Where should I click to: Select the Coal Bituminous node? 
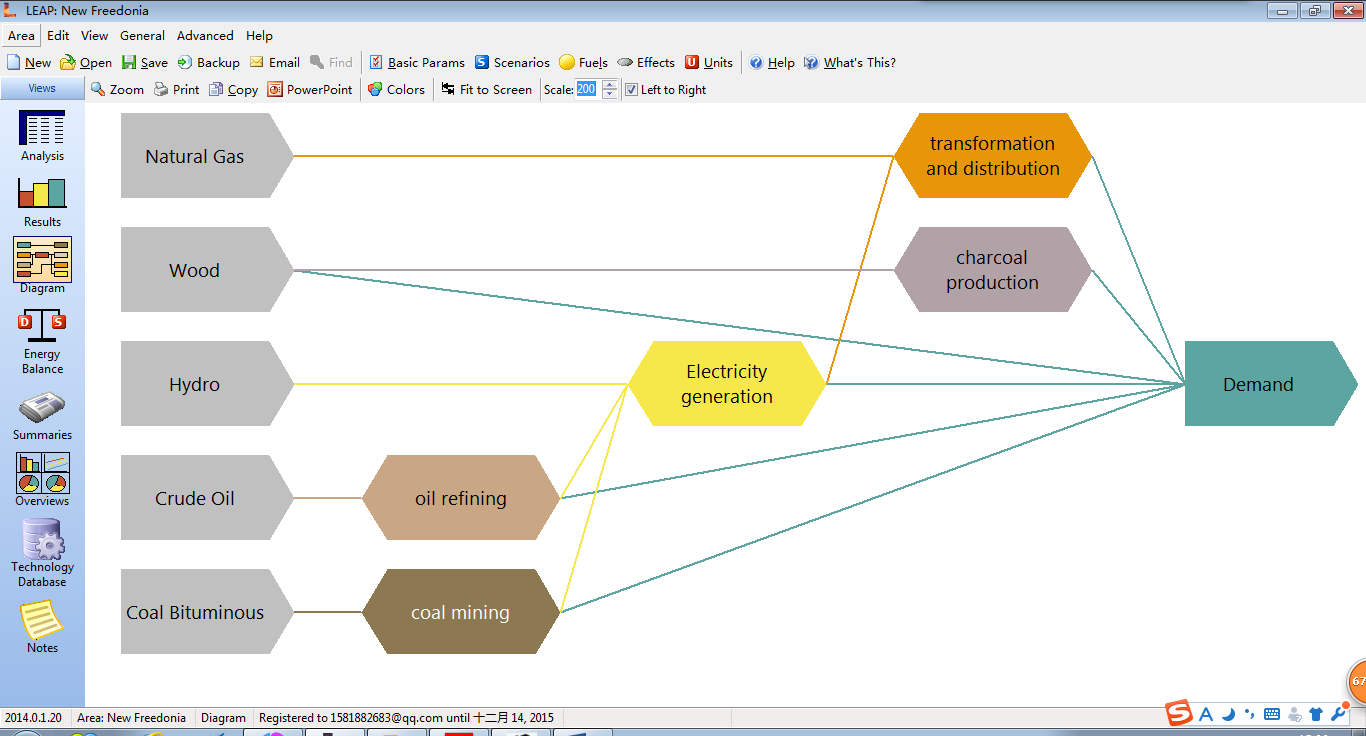[207, 612]
